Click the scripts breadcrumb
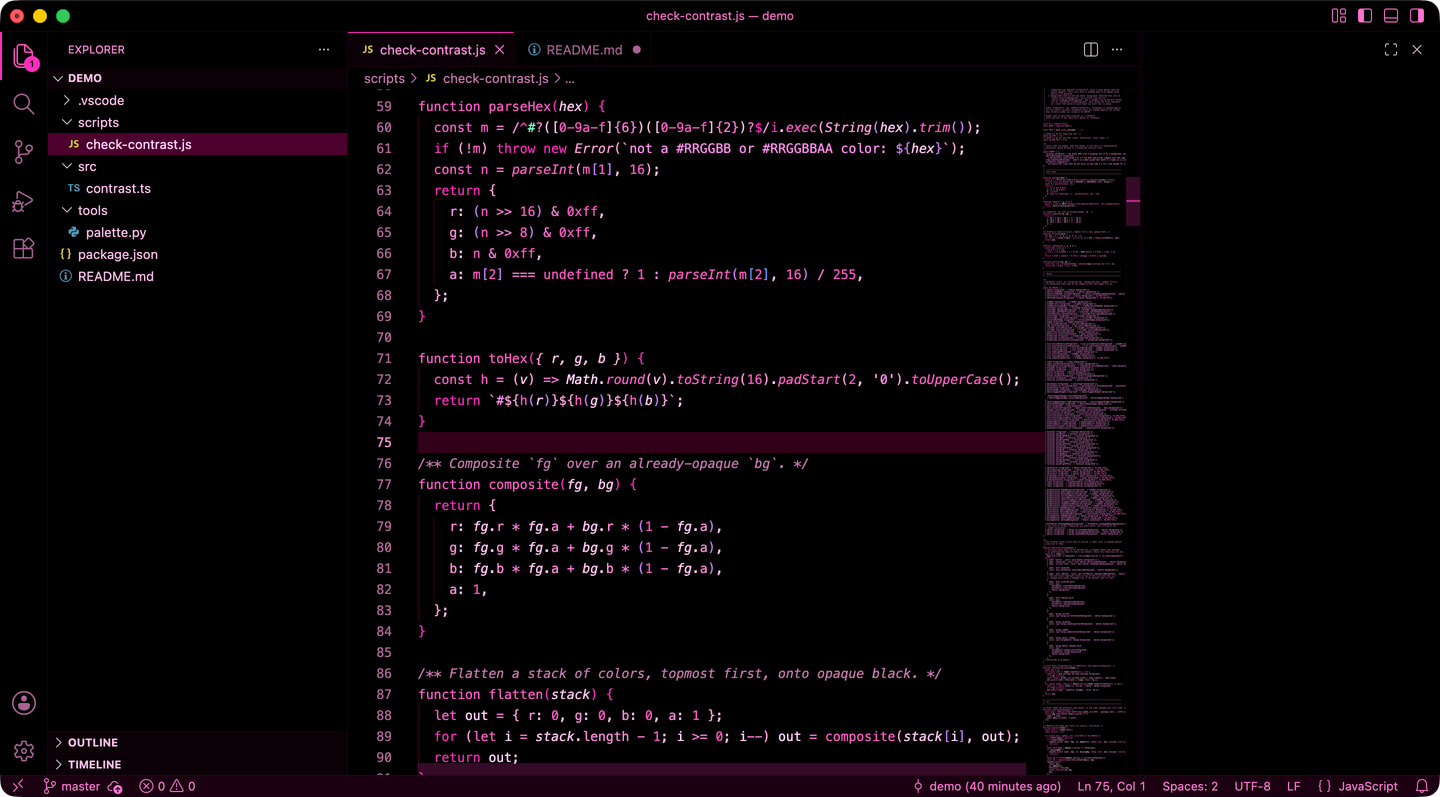The width and height of the screenshot is (1440, 797). tap(384, 78)
